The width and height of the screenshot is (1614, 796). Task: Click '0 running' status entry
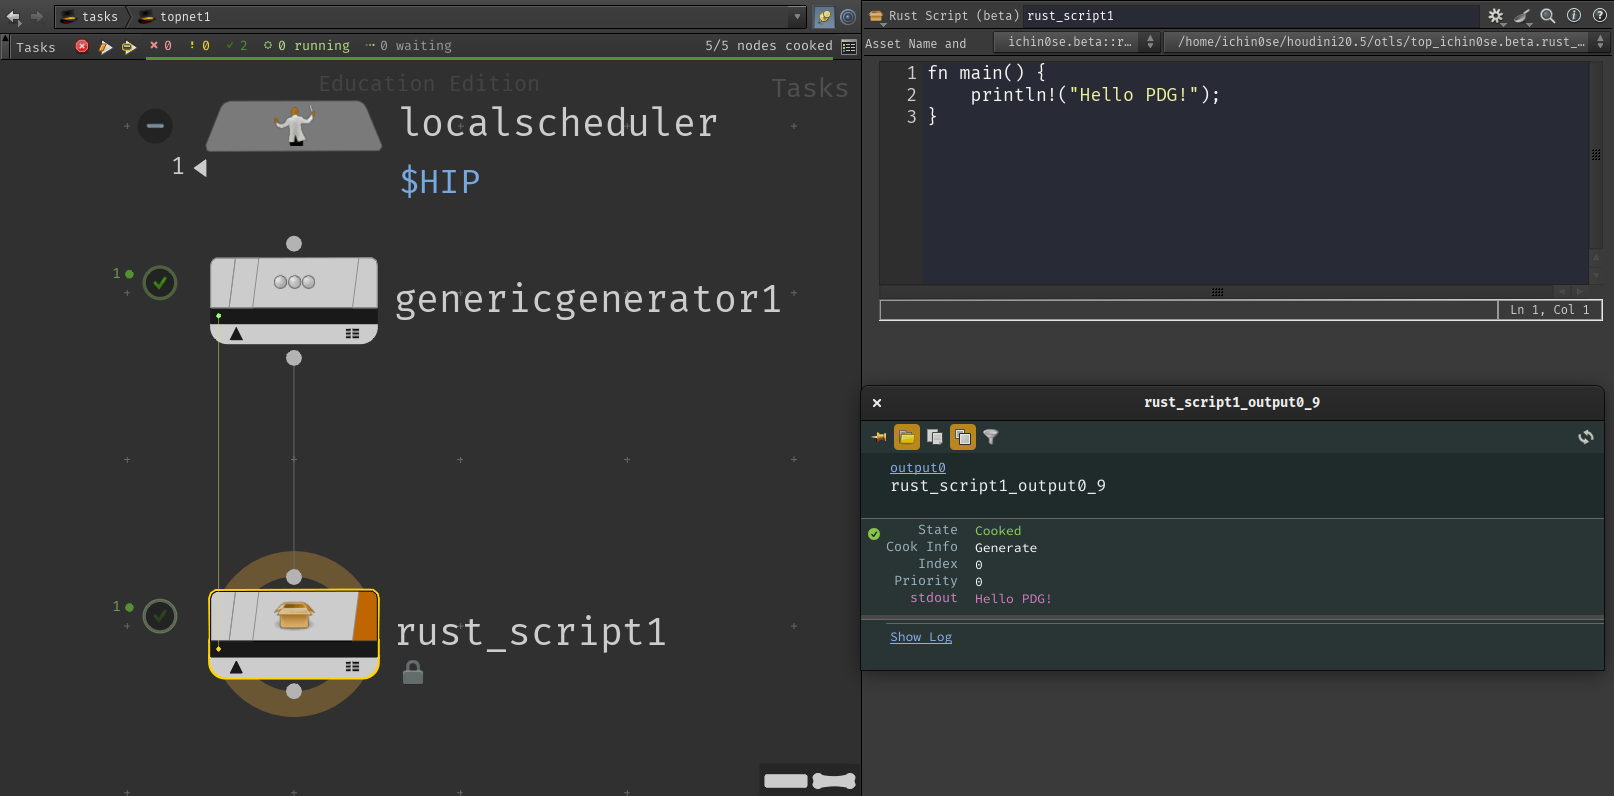coord(307,46)
